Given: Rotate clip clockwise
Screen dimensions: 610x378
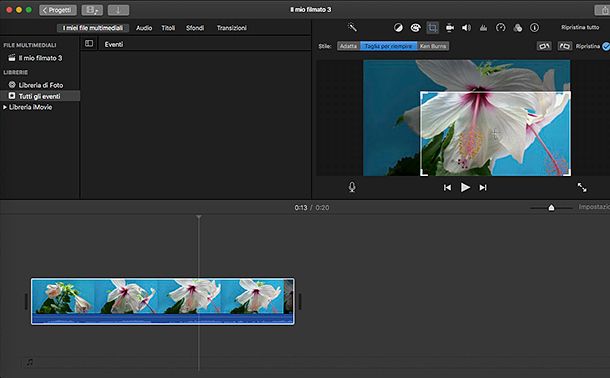Looking at the screenshot, I should pyautogui.click(x=564, y=46).
